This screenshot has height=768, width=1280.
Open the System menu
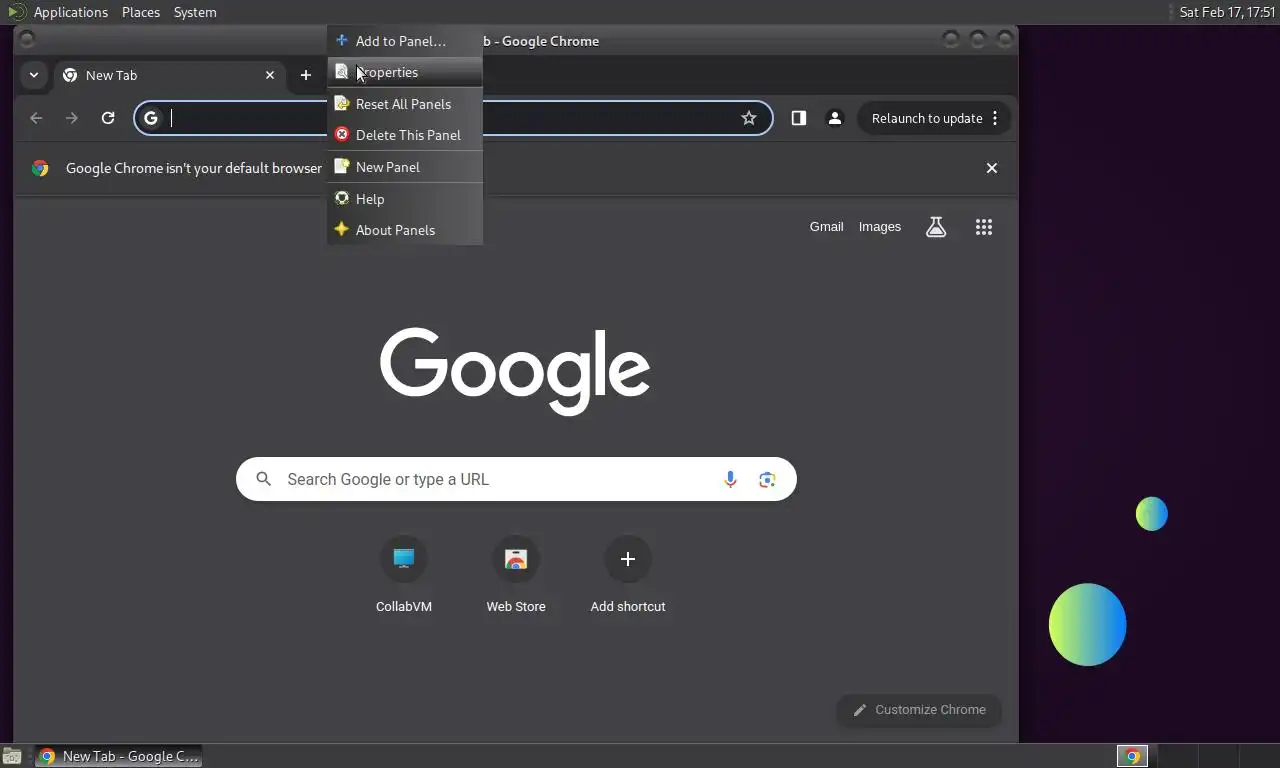pos(195,12)
